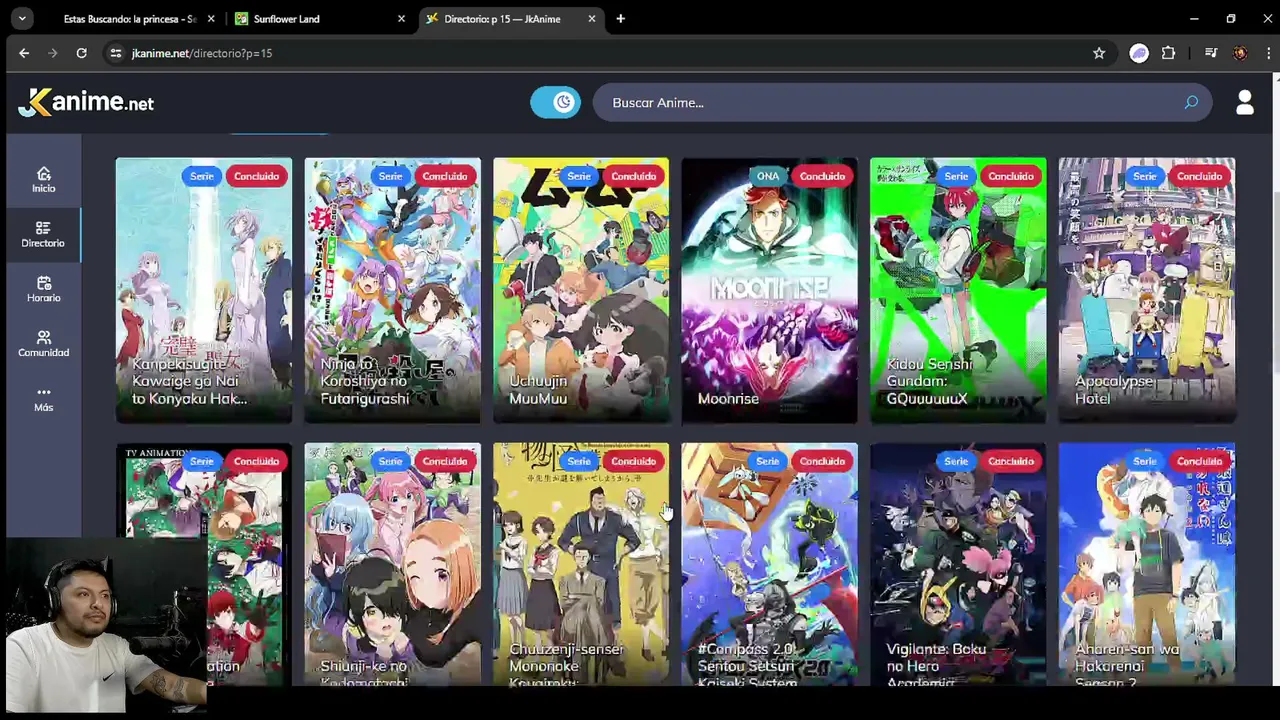Focus the address bar showing jkanime.net/directorio

click(600, 53)
